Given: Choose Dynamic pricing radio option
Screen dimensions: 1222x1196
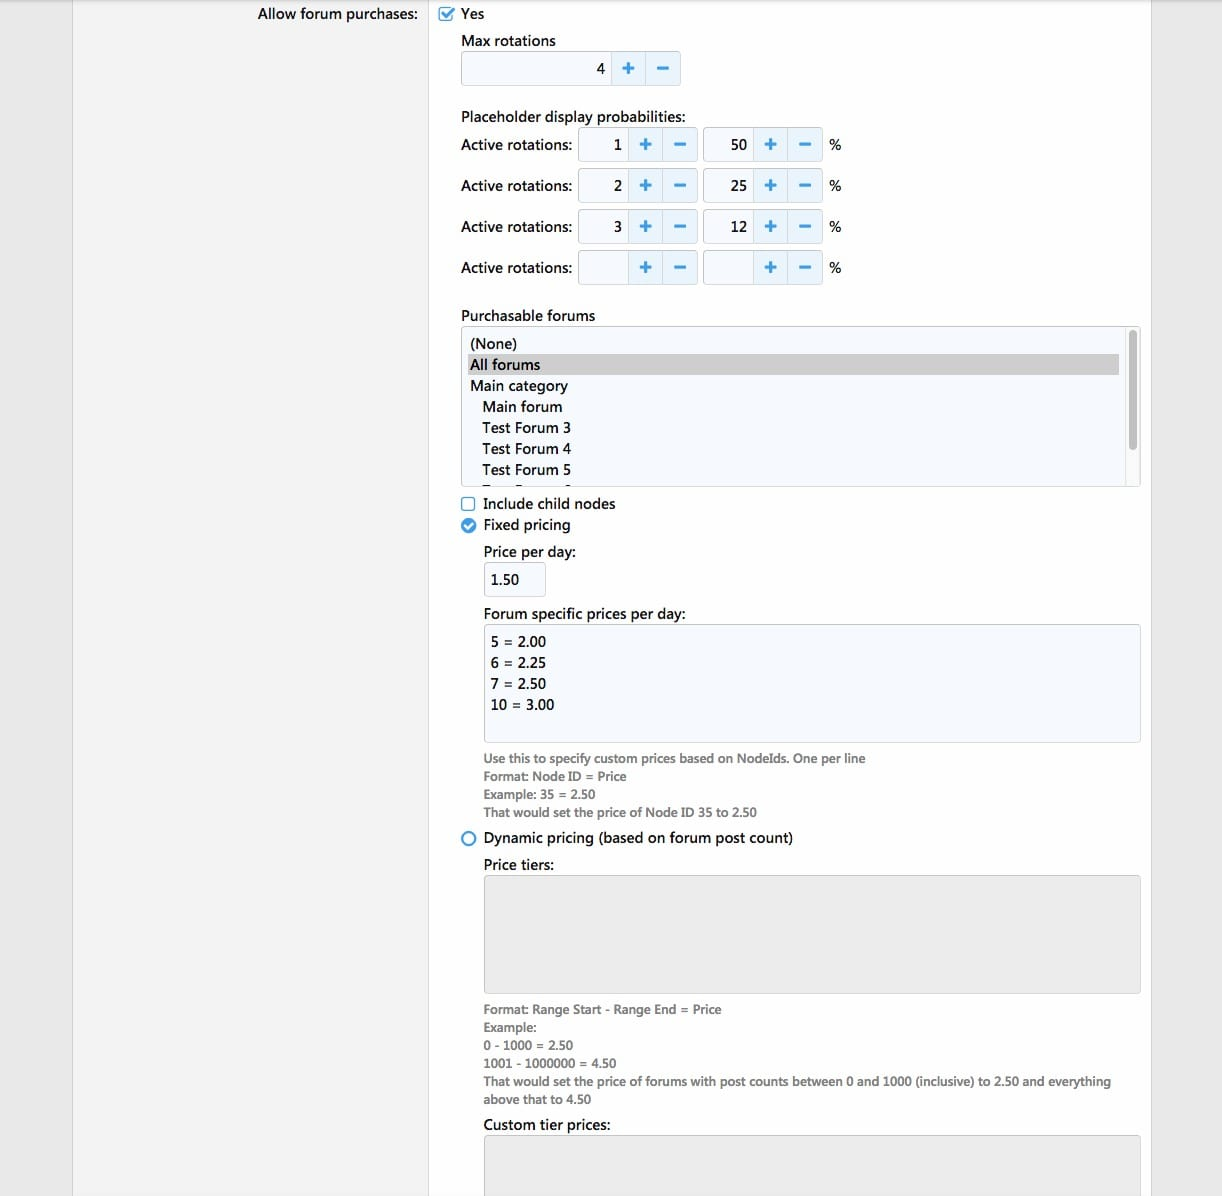Looking at the screenshot, I should coord(468,839).
